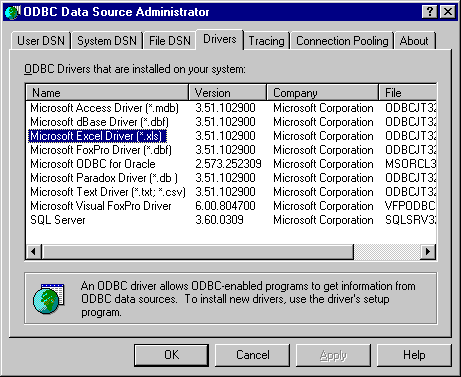Sort by the Name column header
Screen dimensions: 461x377
pos(107,93)
